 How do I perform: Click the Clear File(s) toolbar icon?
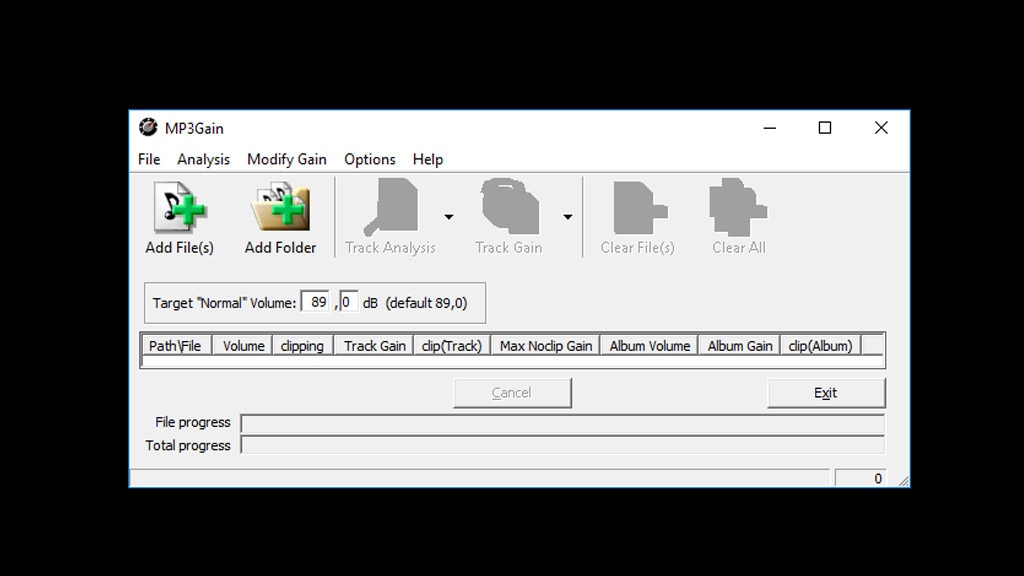tap(639, 208)
